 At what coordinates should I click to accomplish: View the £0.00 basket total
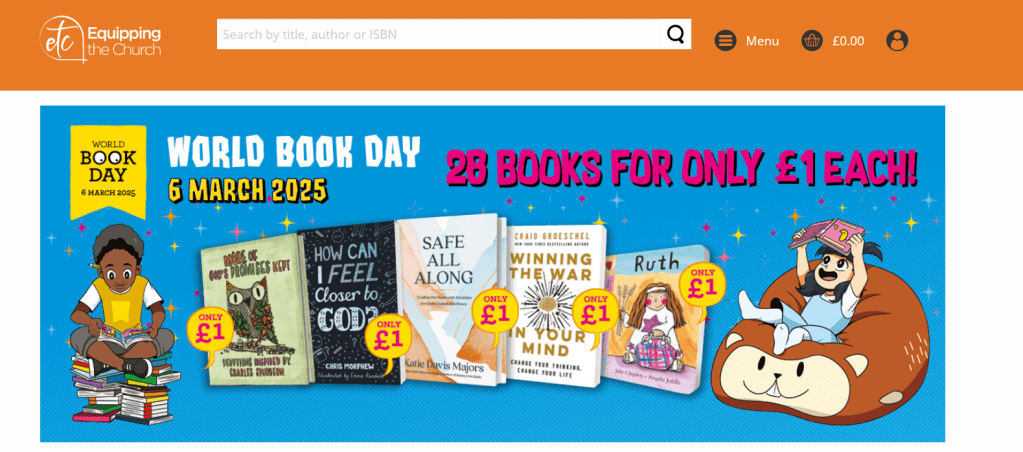pyautogui.click(x=848, y=41)
